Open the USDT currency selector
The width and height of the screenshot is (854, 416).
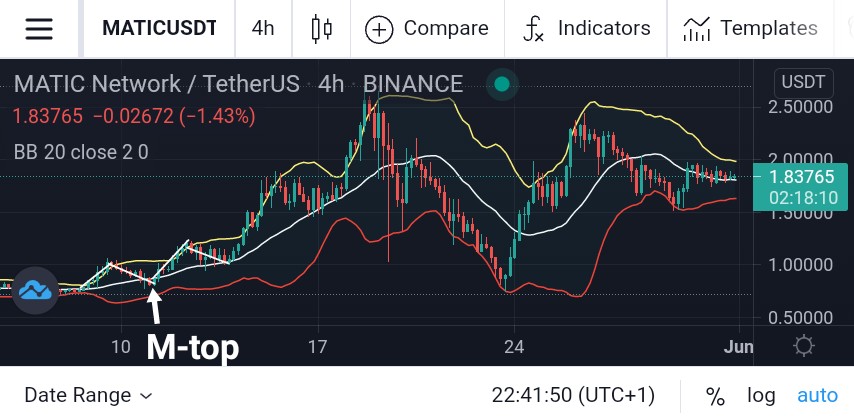803,83
